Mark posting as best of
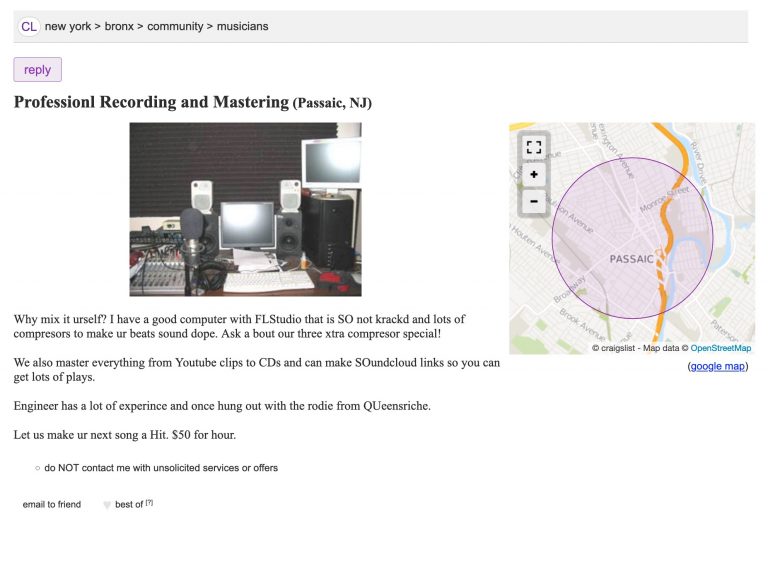Screen dimensions: 768x569 click(x=129, y=504)
